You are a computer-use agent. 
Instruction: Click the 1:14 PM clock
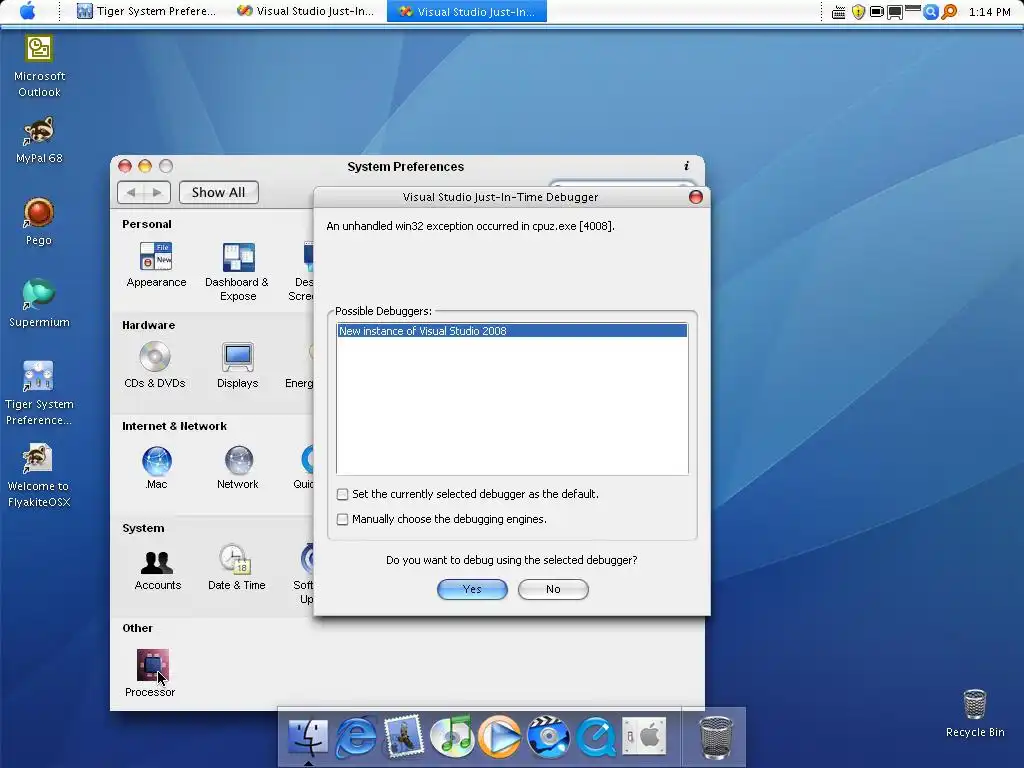click(x=989, y=12)
